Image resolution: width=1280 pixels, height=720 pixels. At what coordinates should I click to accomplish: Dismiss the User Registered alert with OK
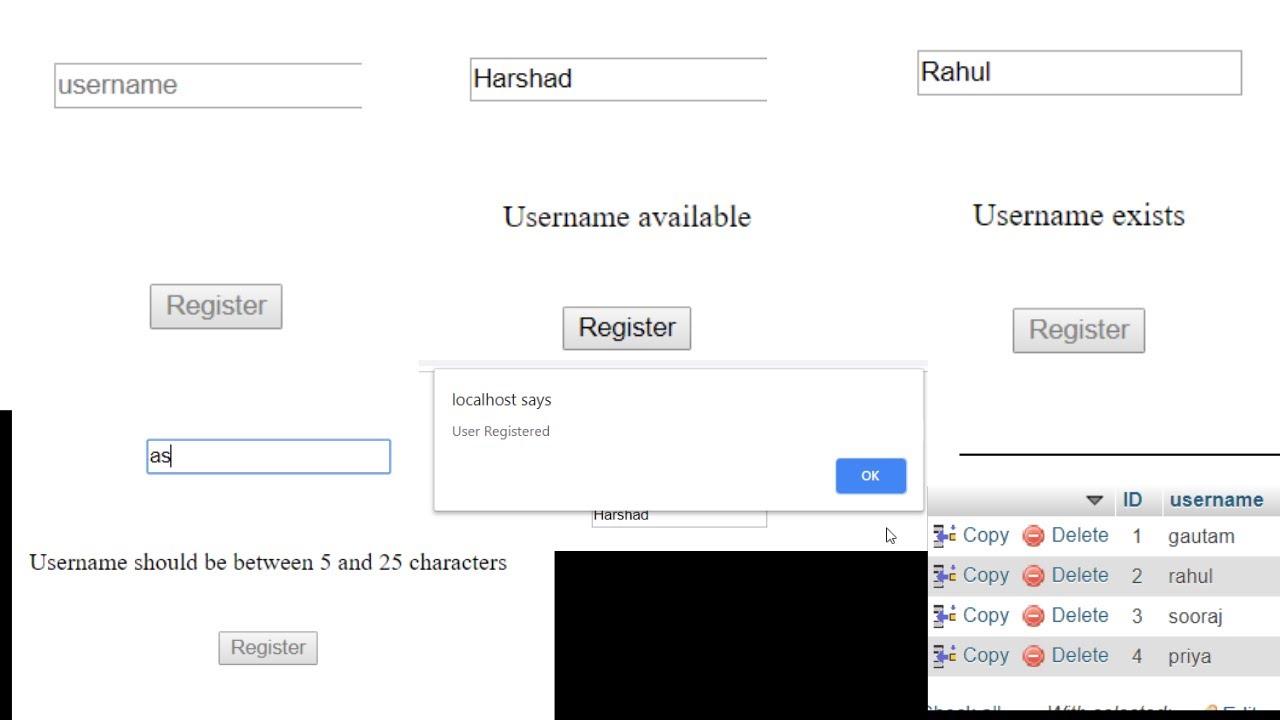[x=870, y=476]
